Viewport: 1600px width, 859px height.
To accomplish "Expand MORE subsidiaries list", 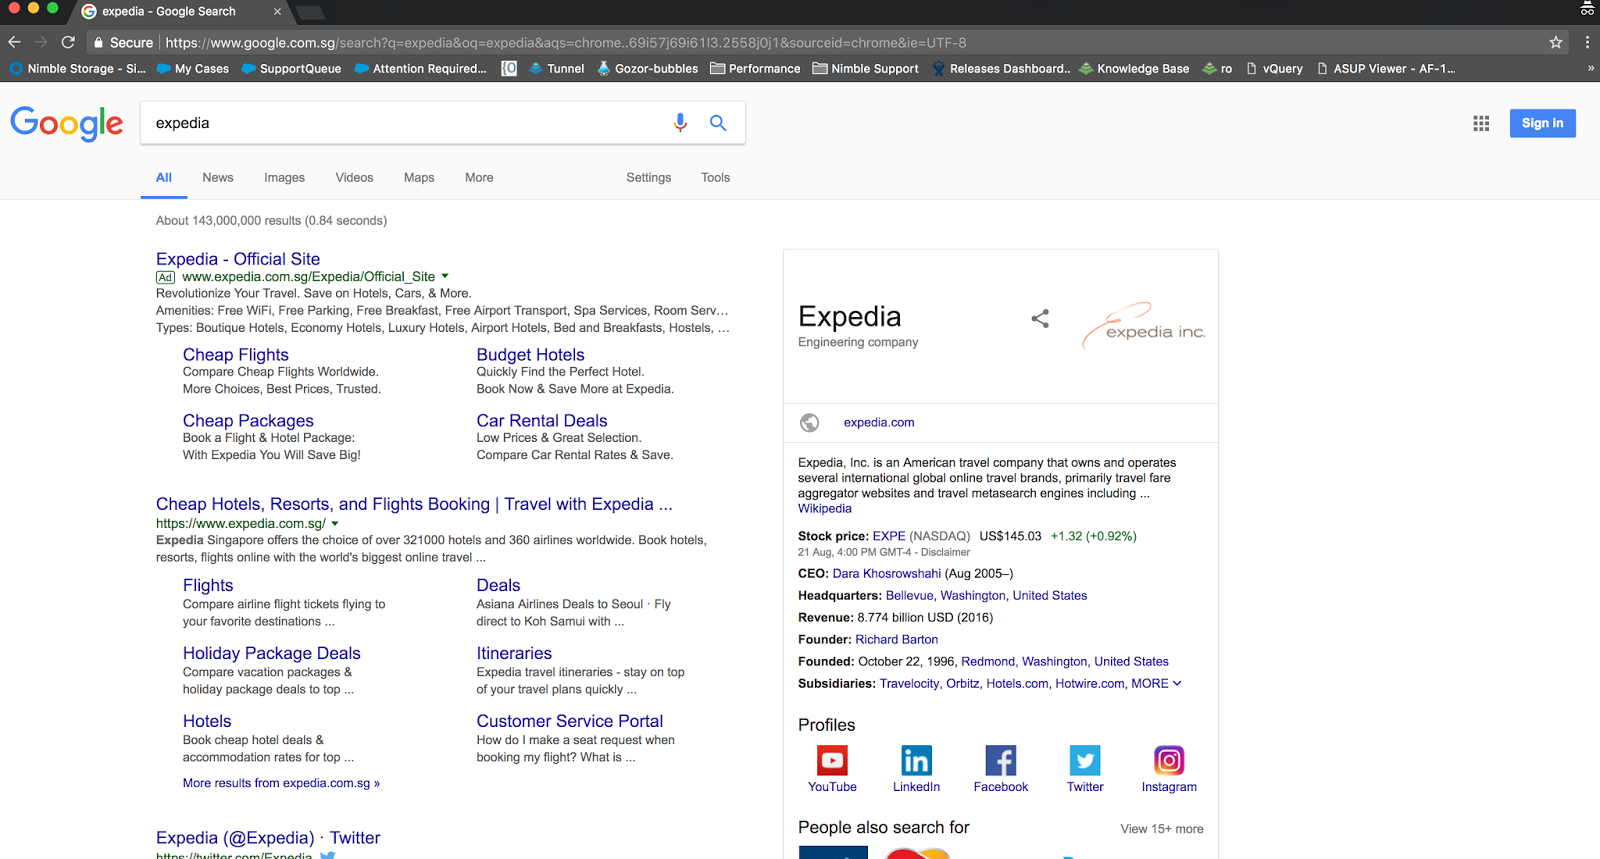I will click(x=1156, y=684).
